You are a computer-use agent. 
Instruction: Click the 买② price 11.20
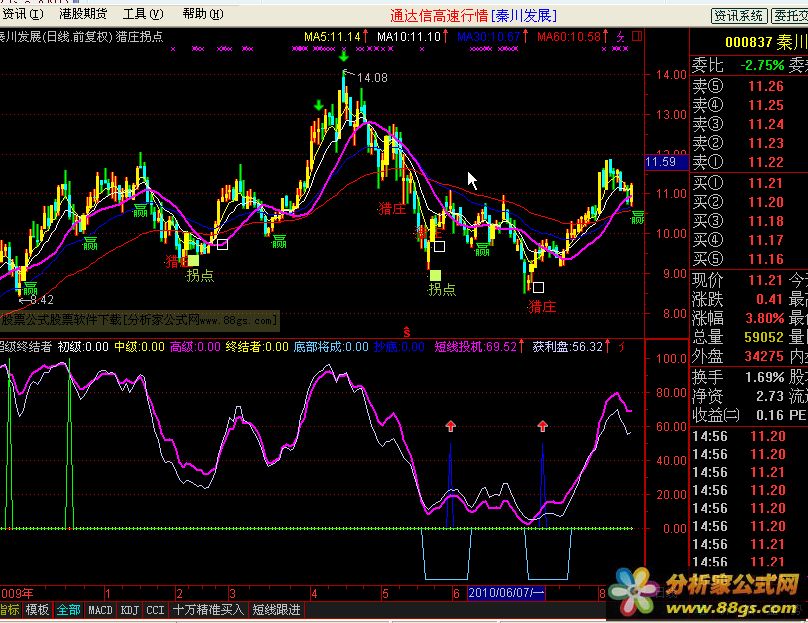pos(766,202)
